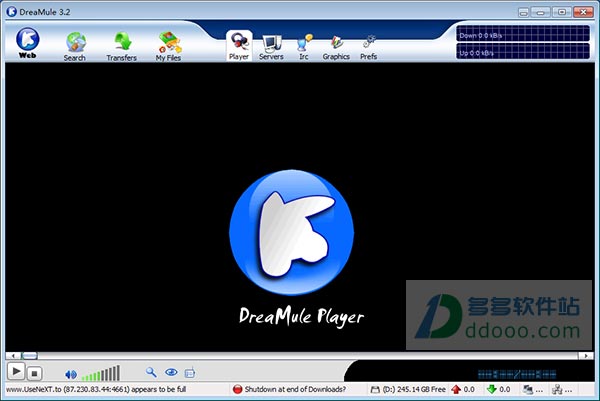Click the computers connection status icon
The height and width of the screenshot is (401, 600).
pyautogui.click(x=528, y=390)
